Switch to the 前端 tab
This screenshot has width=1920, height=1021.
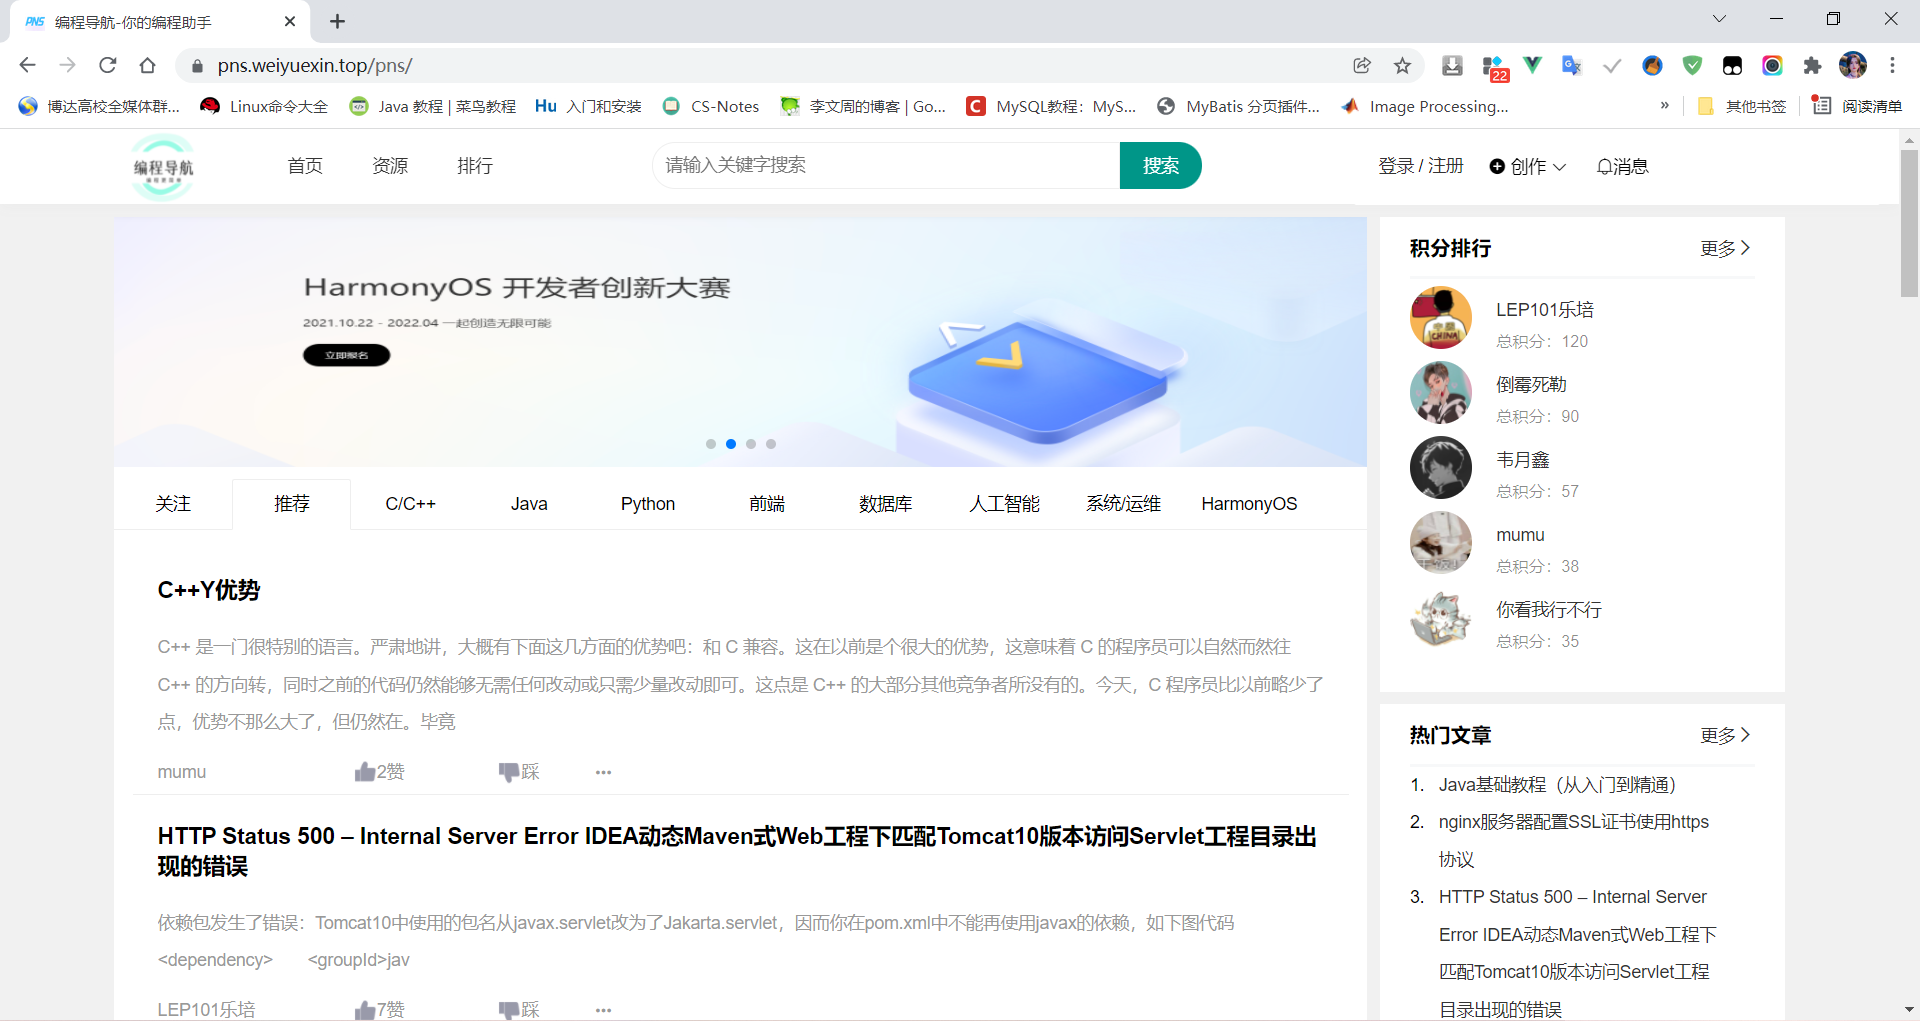pos(767,504)
